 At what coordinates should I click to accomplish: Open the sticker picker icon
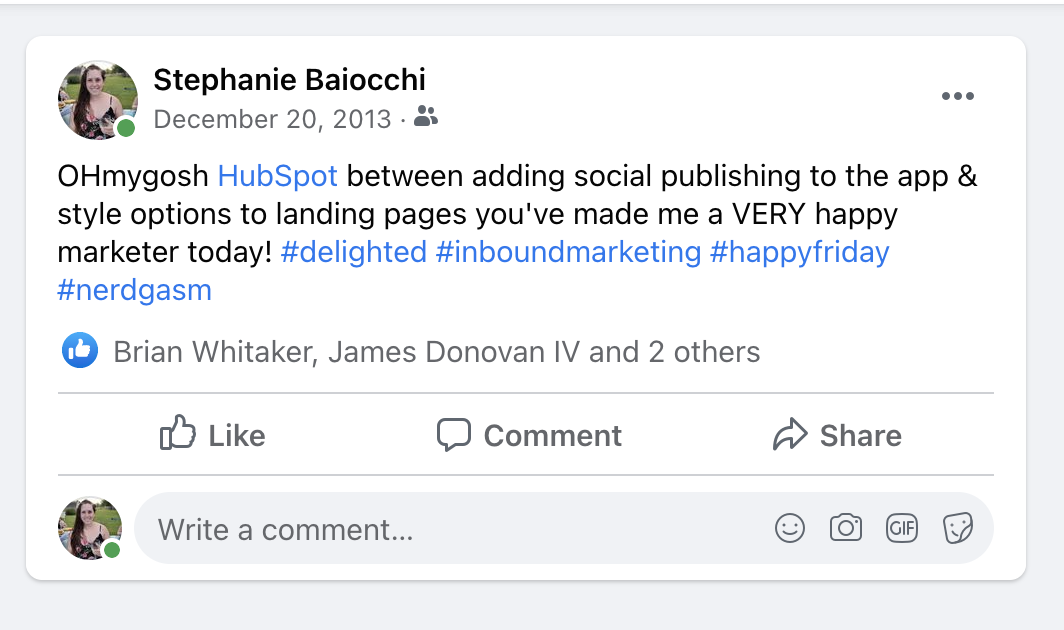point(958,527)
